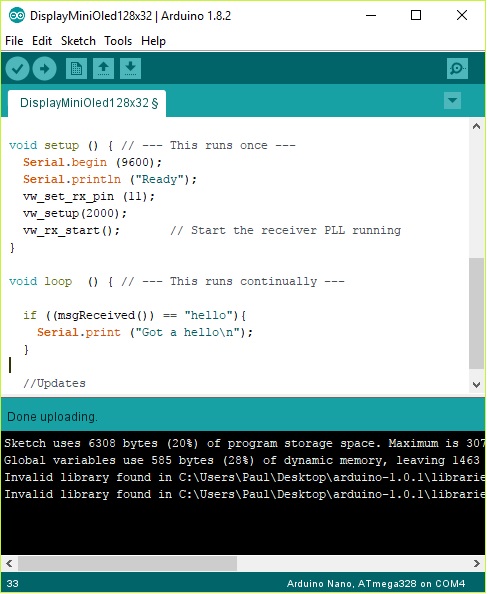
Task: Click the console horizontal scrollbar thumb
Action: (x=127, y=563)
